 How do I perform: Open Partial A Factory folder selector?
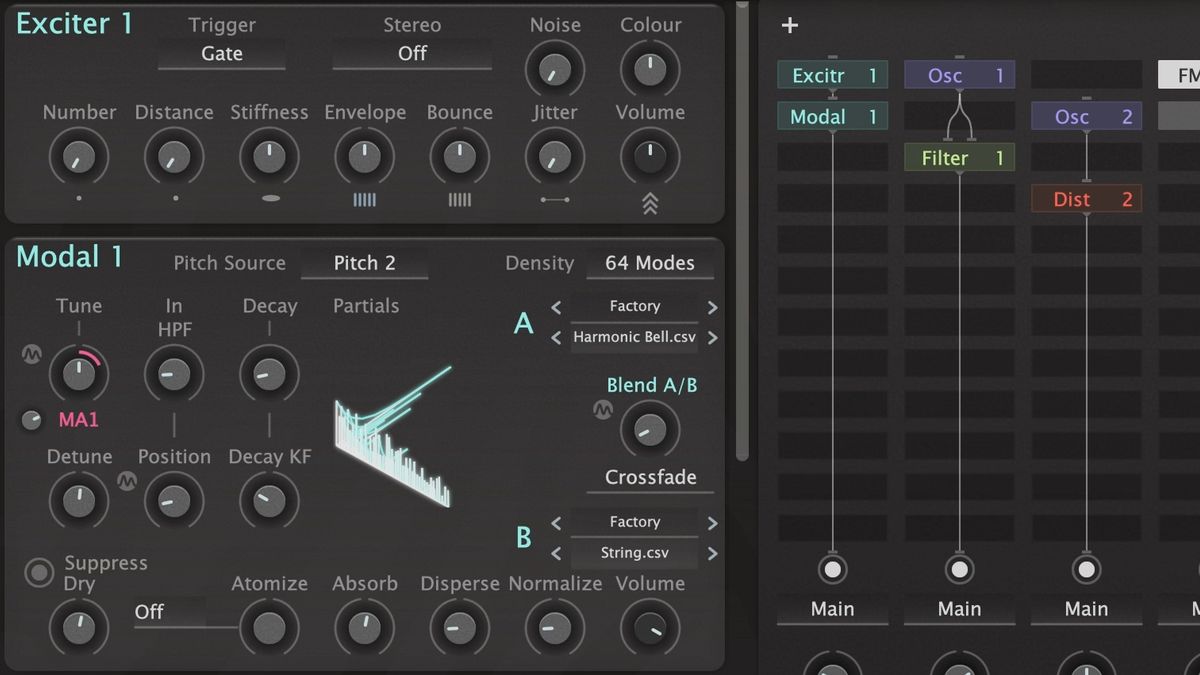635,307
